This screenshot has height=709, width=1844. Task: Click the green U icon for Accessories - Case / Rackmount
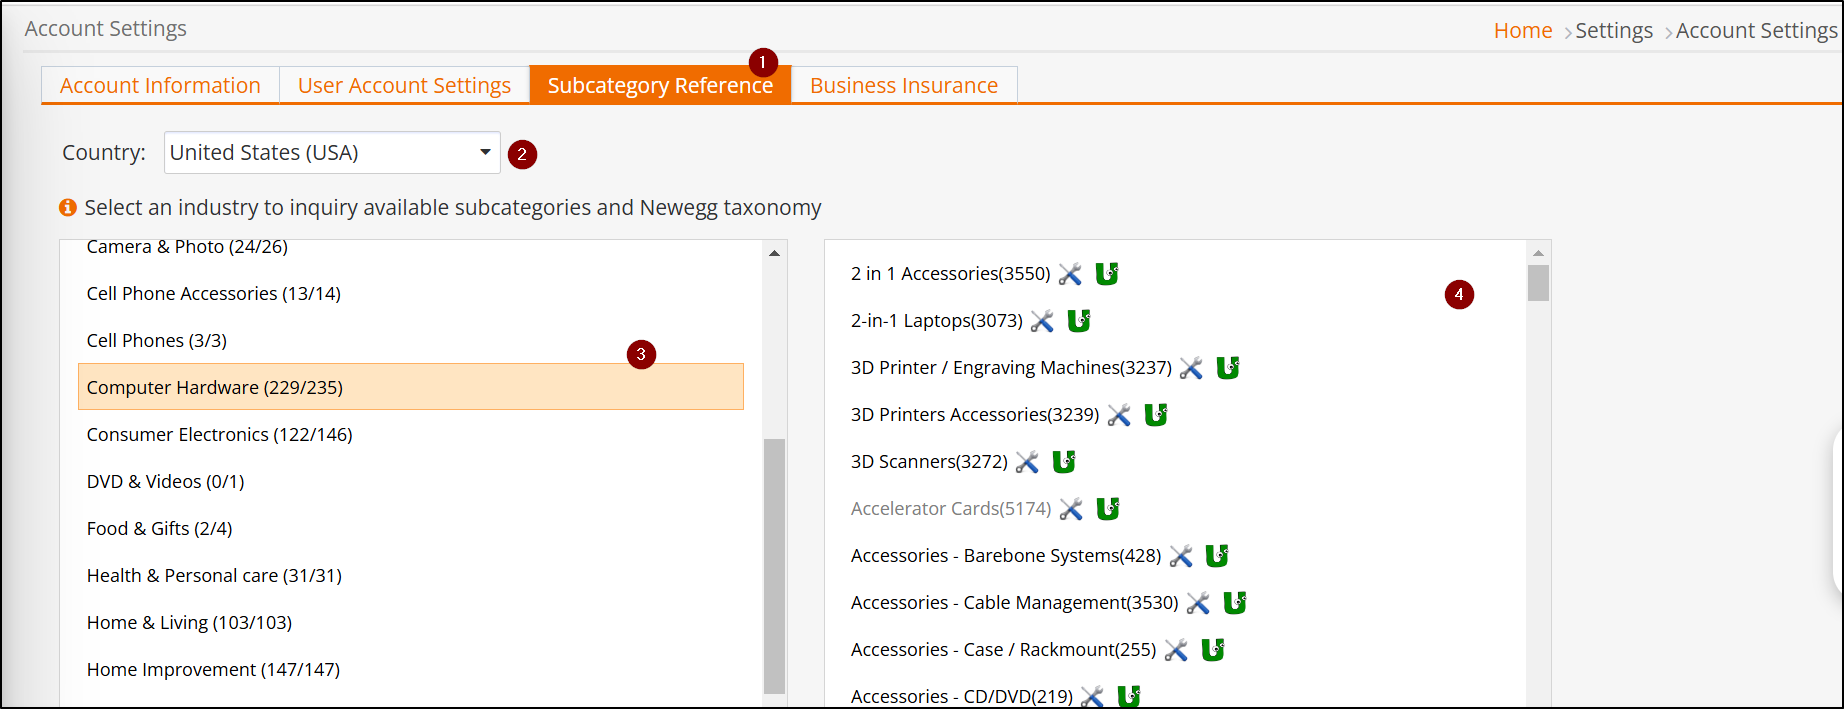click(x=1213, y=649)
